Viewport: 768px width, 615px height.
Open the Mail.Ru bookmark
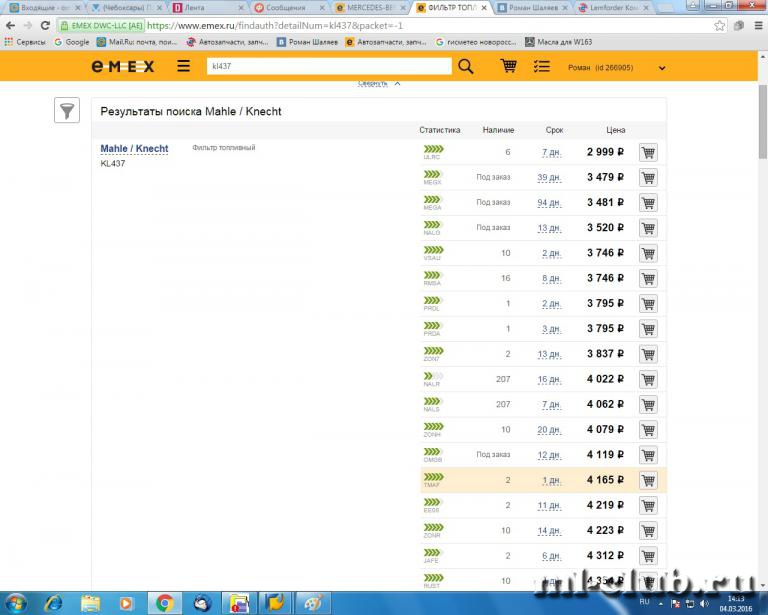pyautogui.click(x=137, y=42)
